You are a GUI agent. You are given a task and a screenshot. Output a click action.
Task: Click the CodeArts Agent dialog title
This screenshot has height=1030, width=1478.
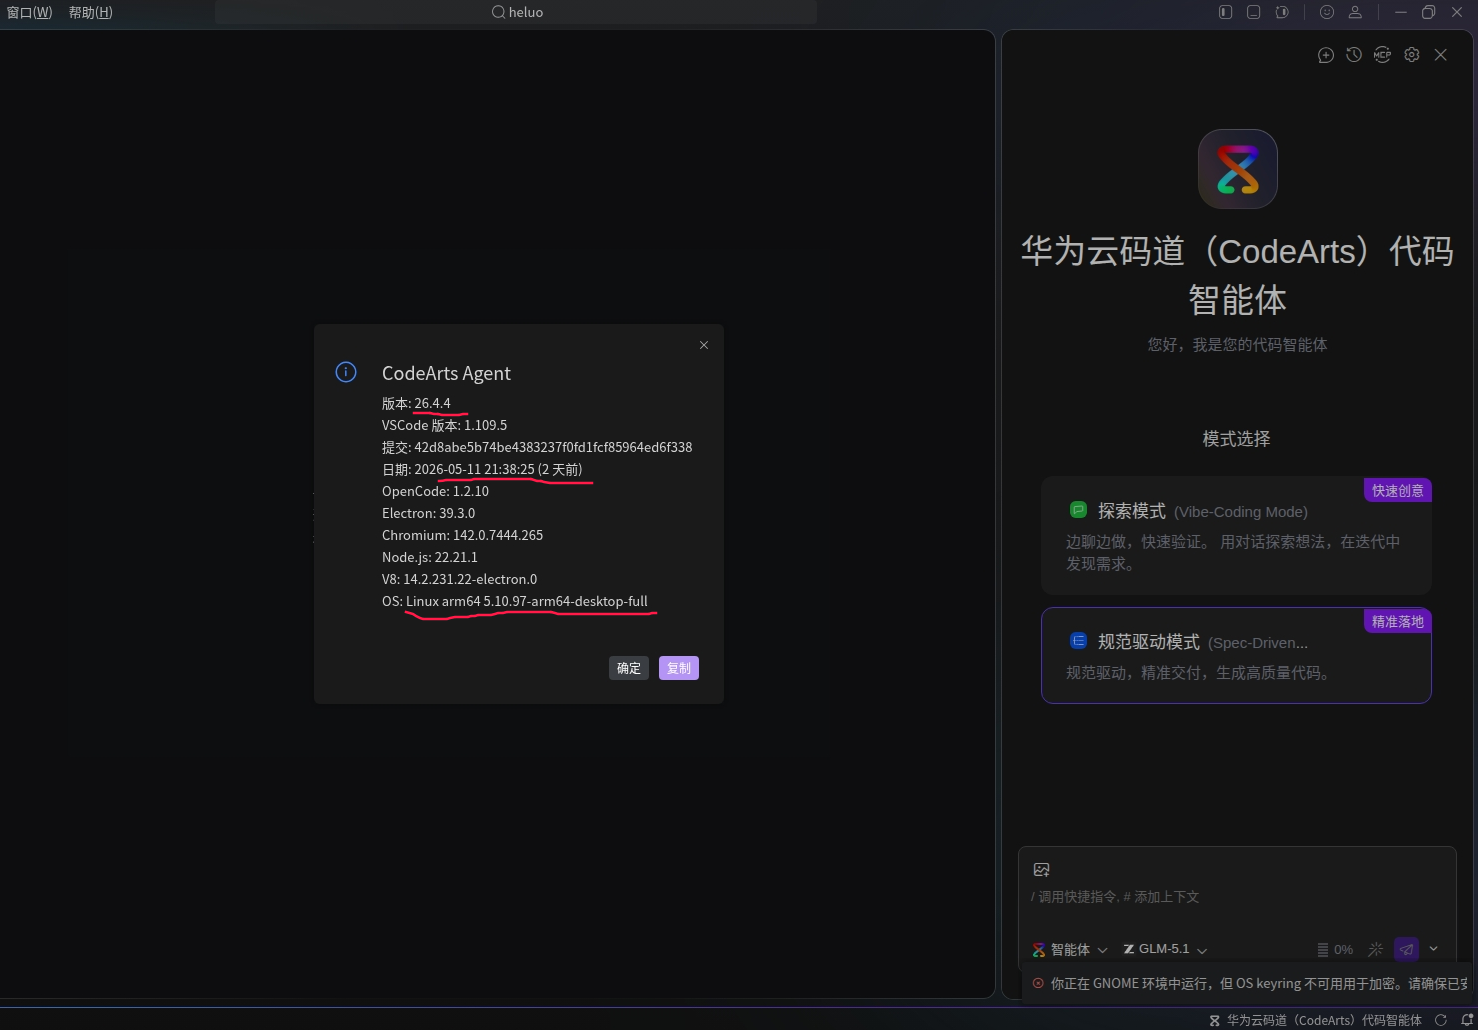point(446,373)
